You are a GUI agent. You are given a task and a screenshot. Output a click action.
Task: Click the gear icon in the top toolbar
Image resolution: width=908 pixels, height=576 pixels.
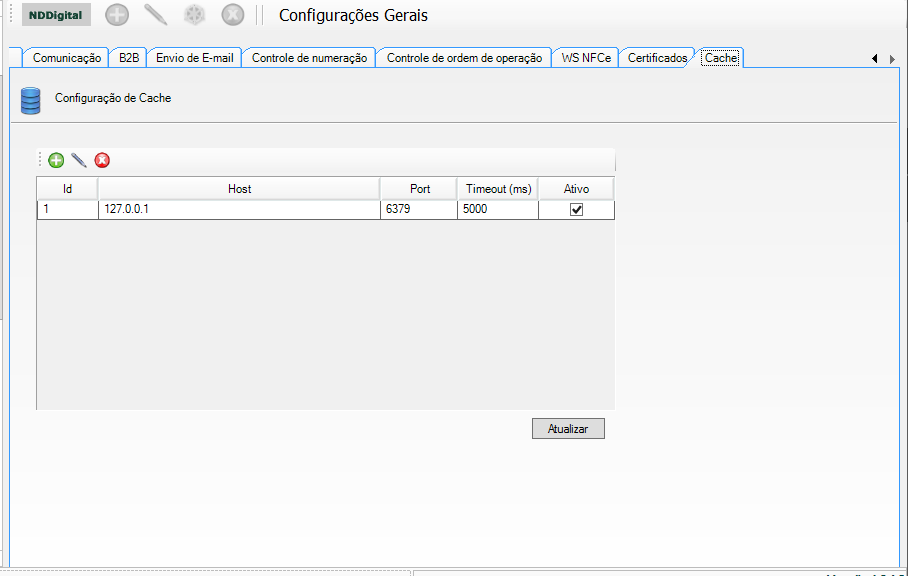click(x=194, y=14)
